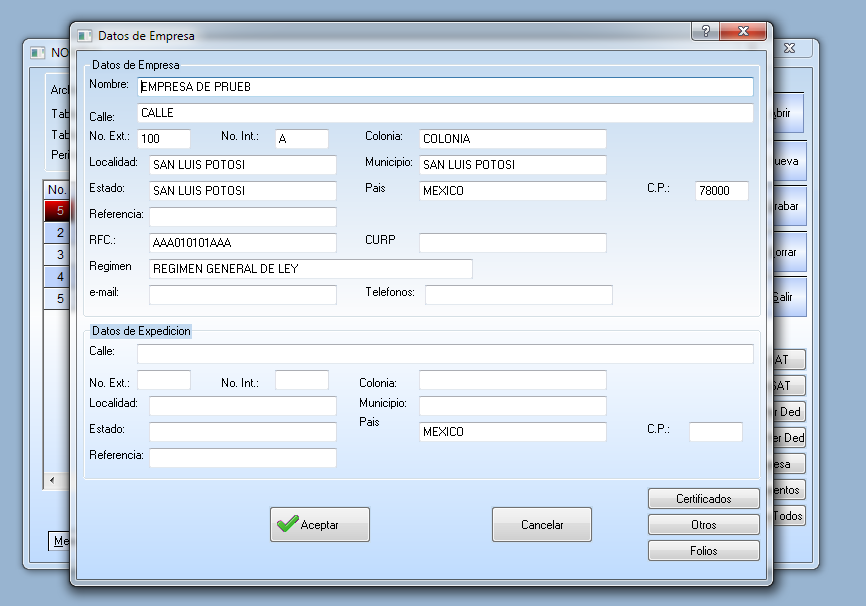Select the highlighted first row in background list
Screen dimensions: 866x606
[58, 211]
